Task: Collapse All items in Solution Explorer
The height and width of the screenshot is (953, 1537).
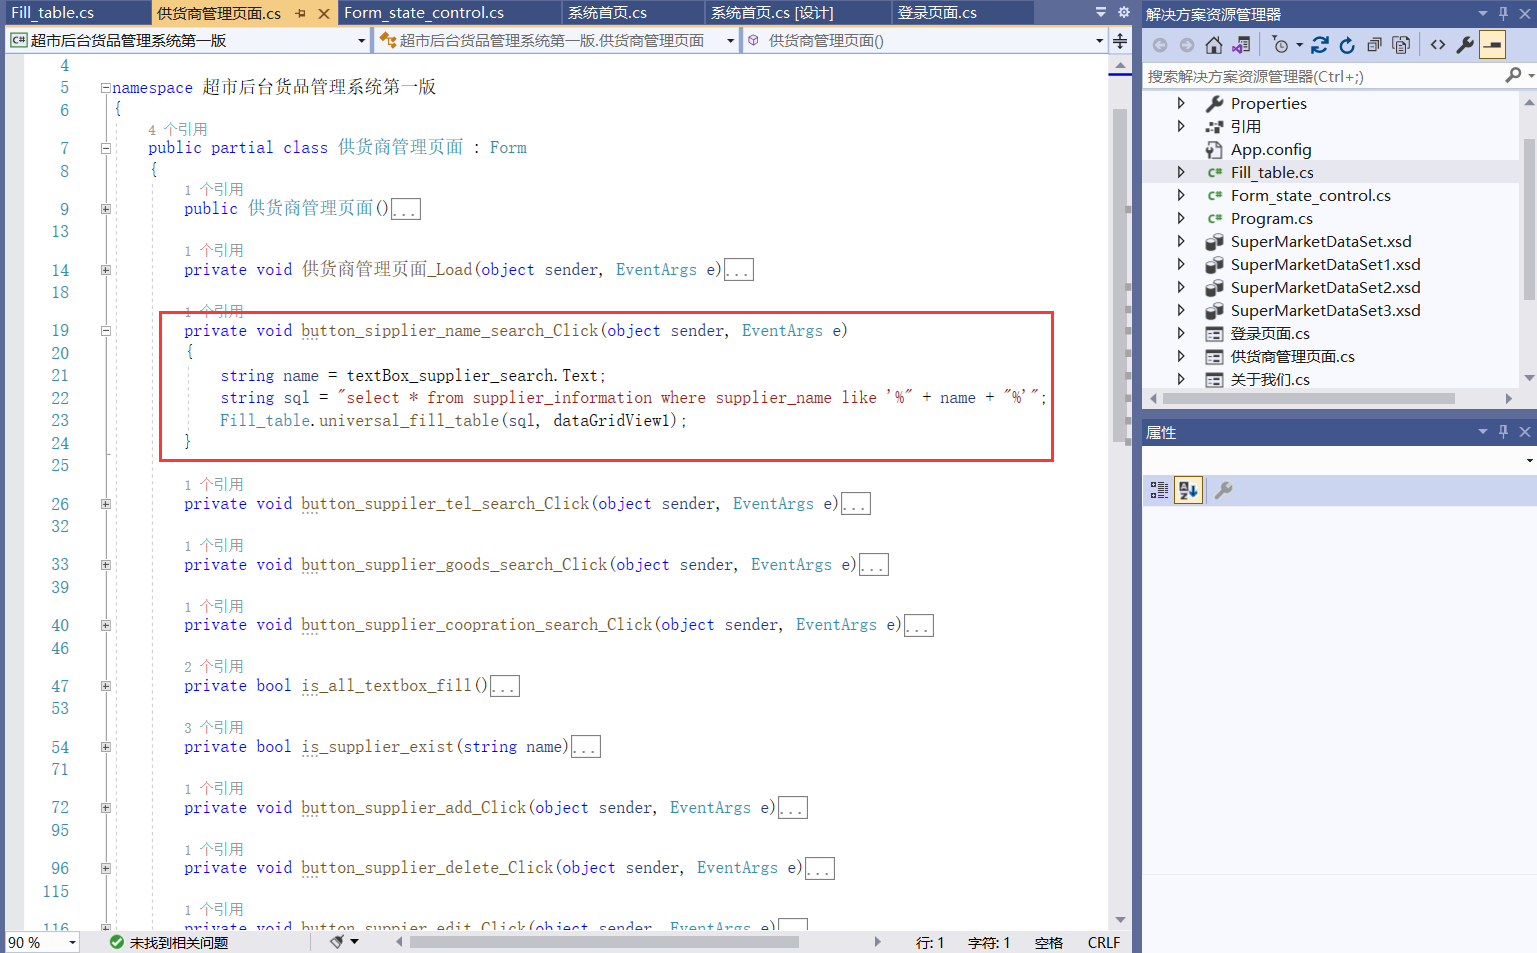Action: 1374,45
